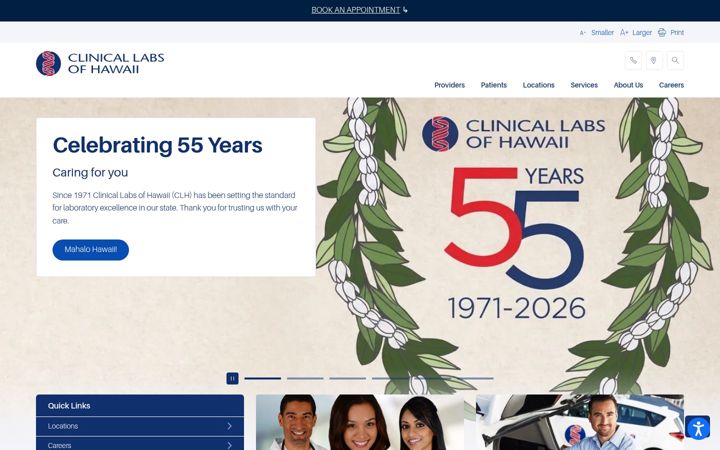
Task: Pause the hero slideshow
Action: 232,378
